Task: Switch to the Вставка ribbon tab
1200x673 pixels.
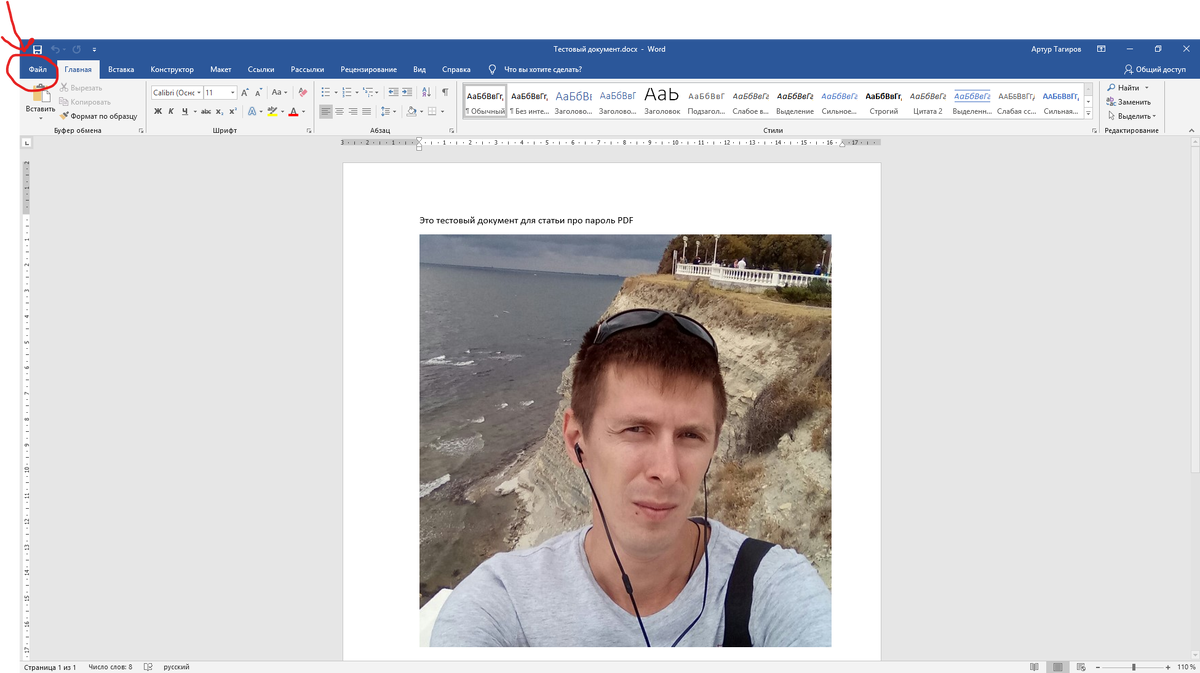Action: coord(121,70)
